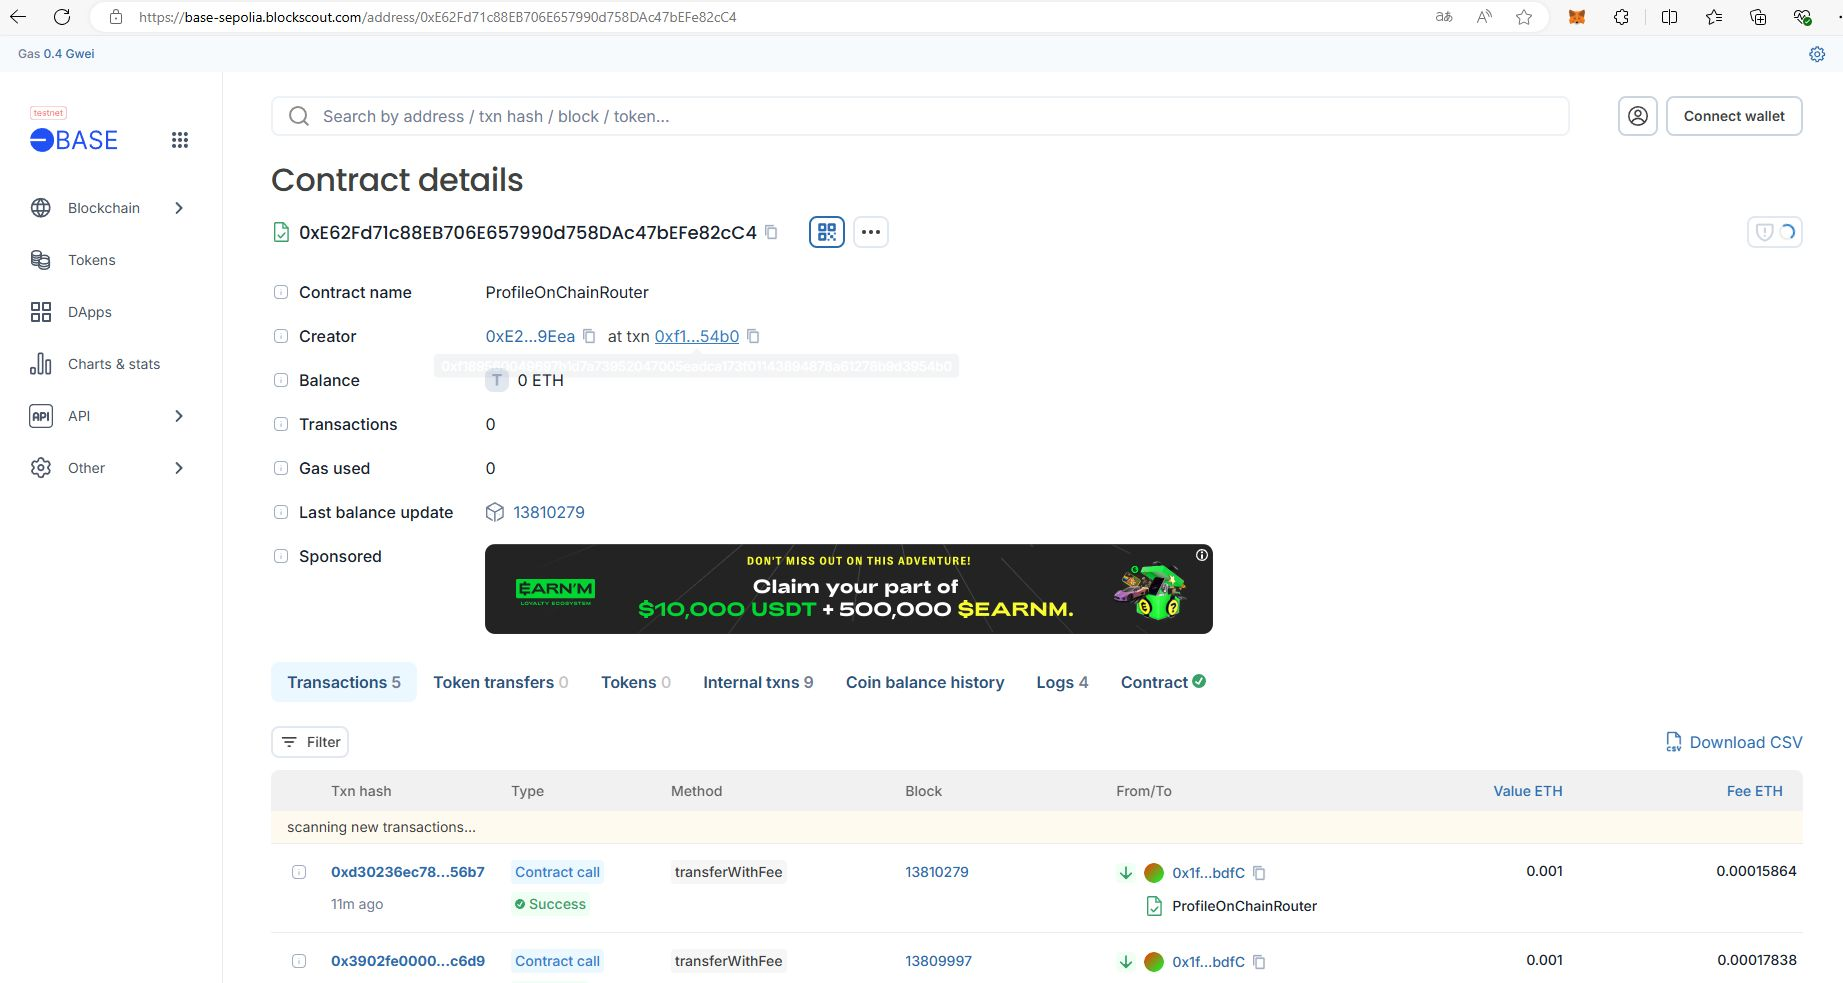Open favorites list
The image size is (1843, 983).
1714,17
